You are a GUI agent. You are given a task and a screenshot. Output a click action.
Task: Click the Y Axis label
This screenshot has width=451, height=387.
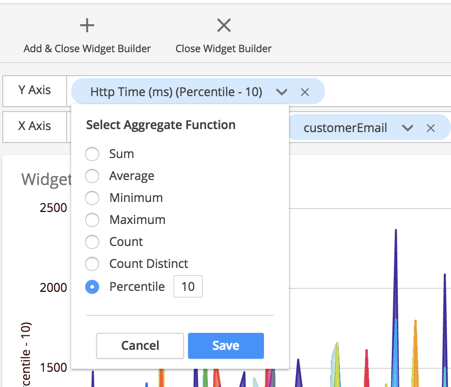coord(35,90)
